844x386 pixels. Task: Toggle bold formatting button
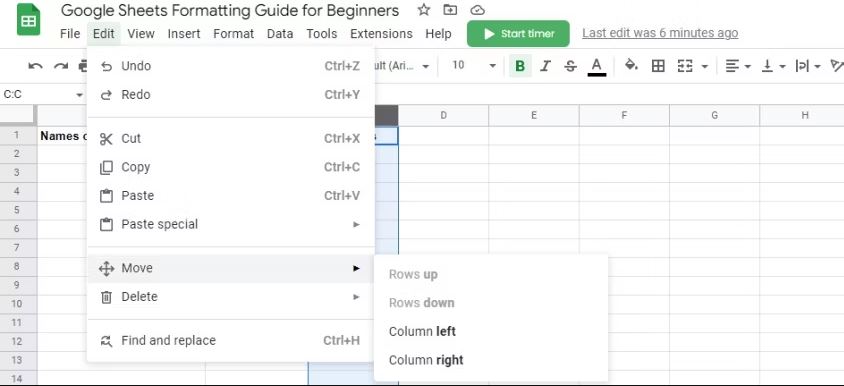[520, 66]
